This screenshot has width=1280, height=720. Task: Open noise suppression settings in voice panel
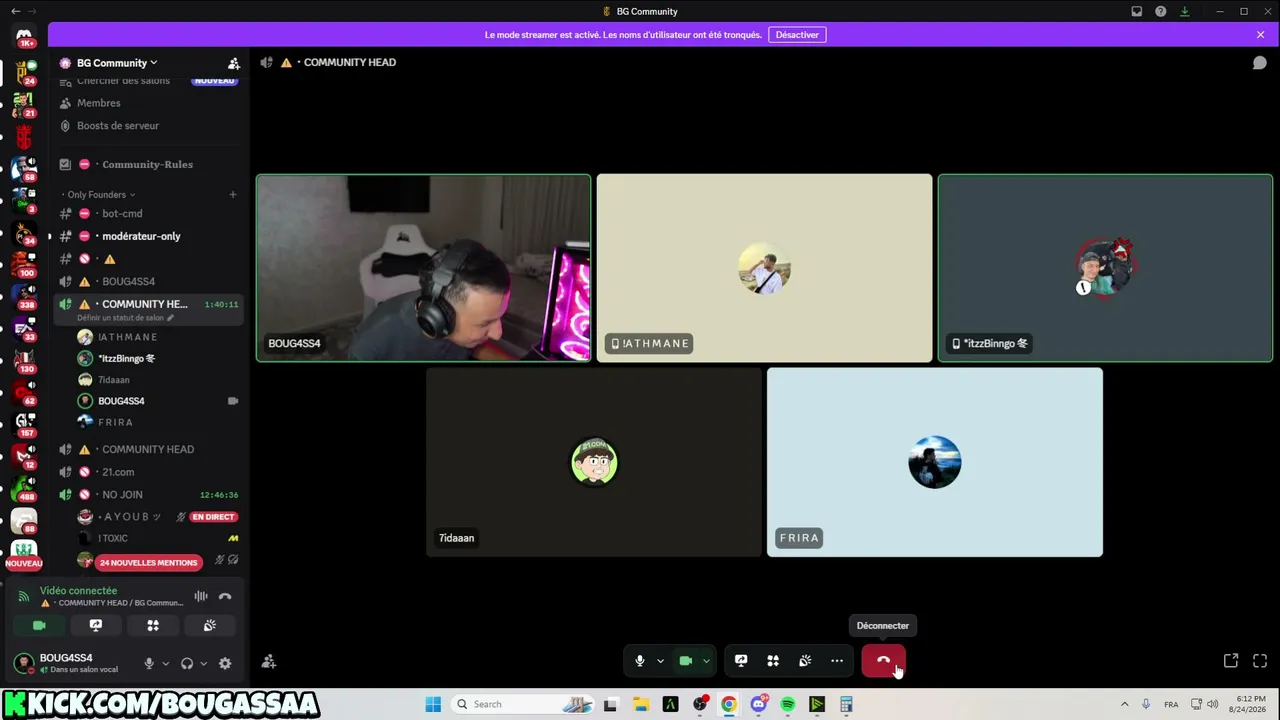(x=201, y=597)
